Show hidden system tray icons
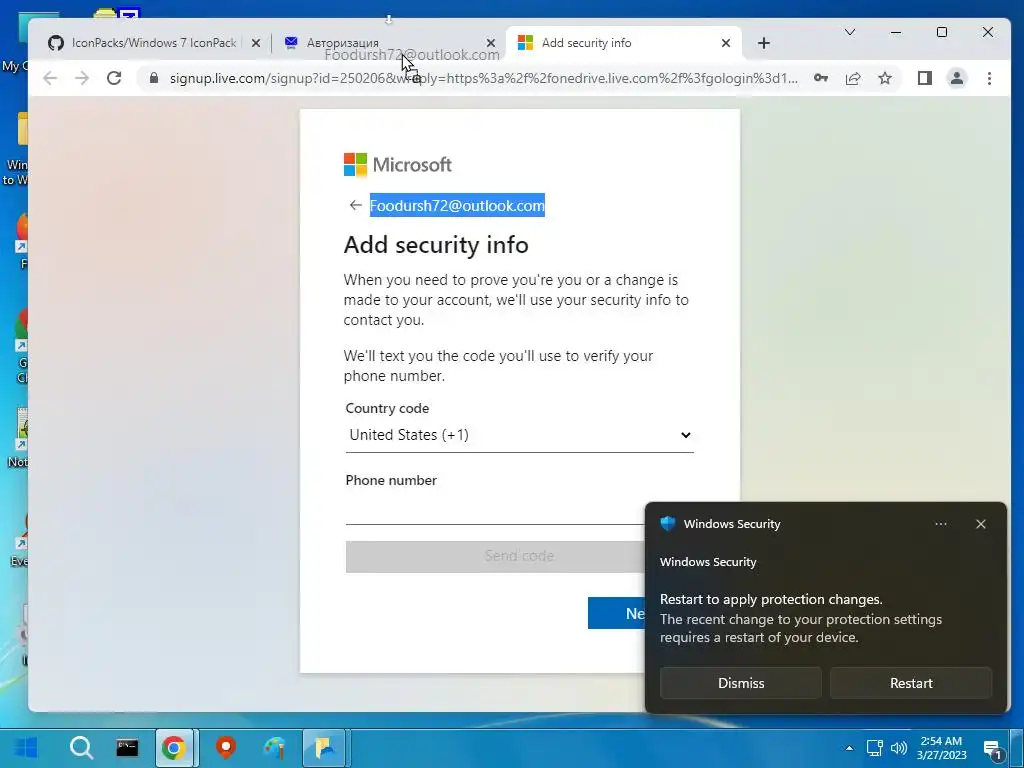 click(x=849, y=748)
